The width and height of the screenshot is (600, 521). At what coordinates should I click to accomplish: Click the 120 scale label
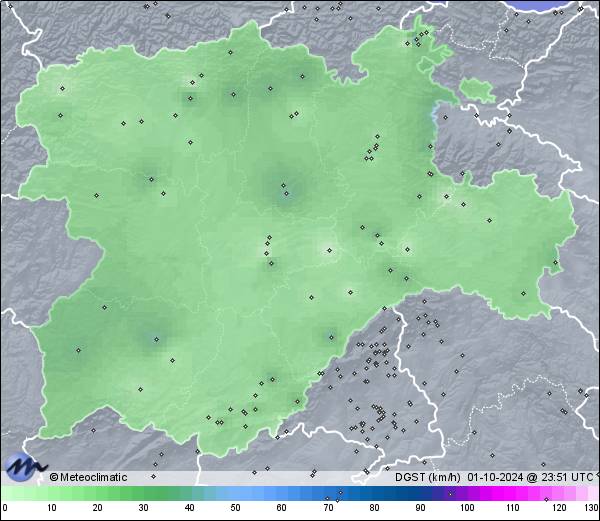(x=559, y=508)
